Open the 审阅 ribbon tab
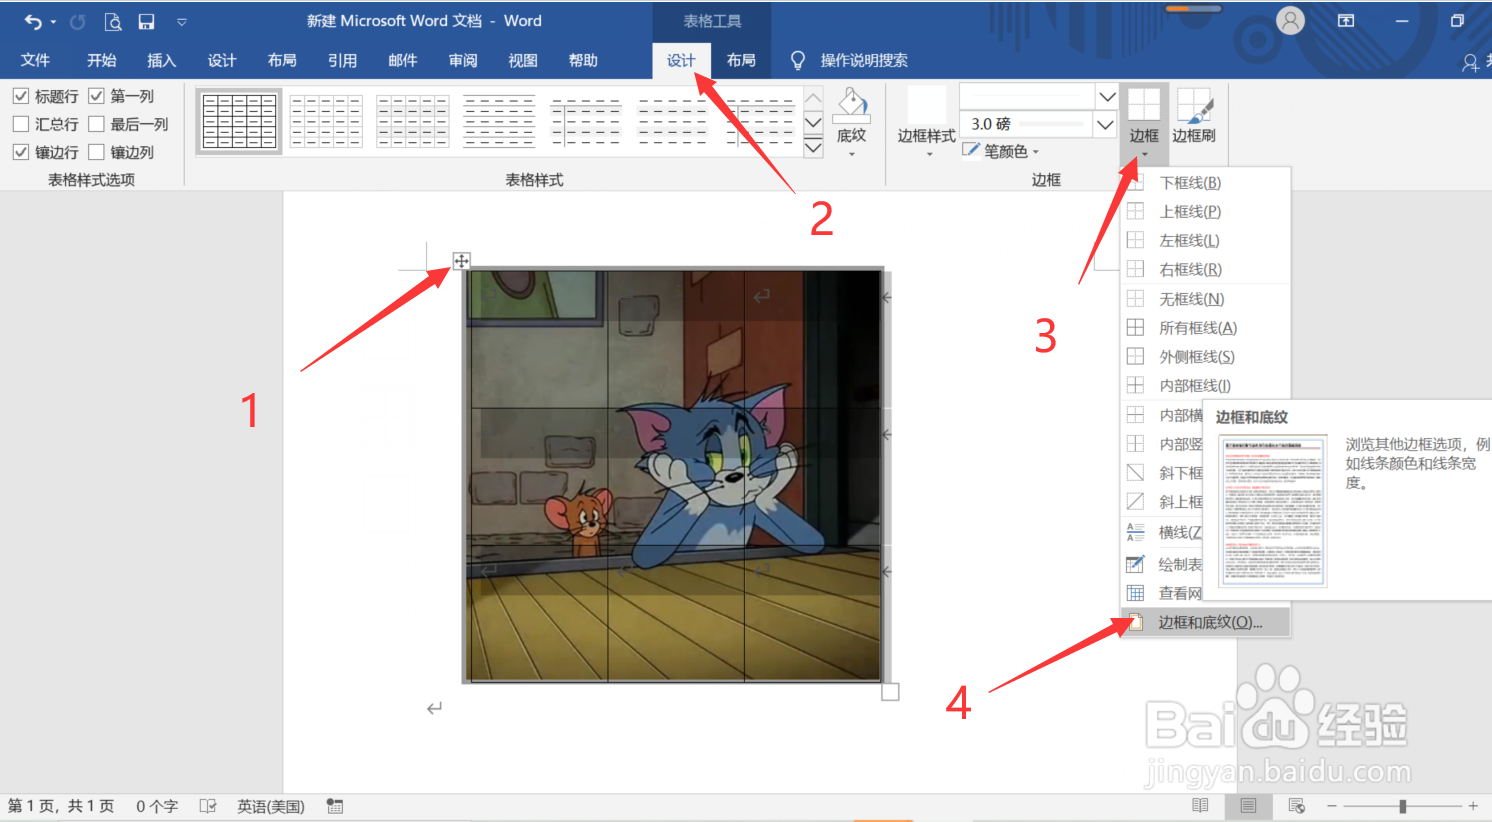This screenshot has height=822, width=1492. pos(463,60)
